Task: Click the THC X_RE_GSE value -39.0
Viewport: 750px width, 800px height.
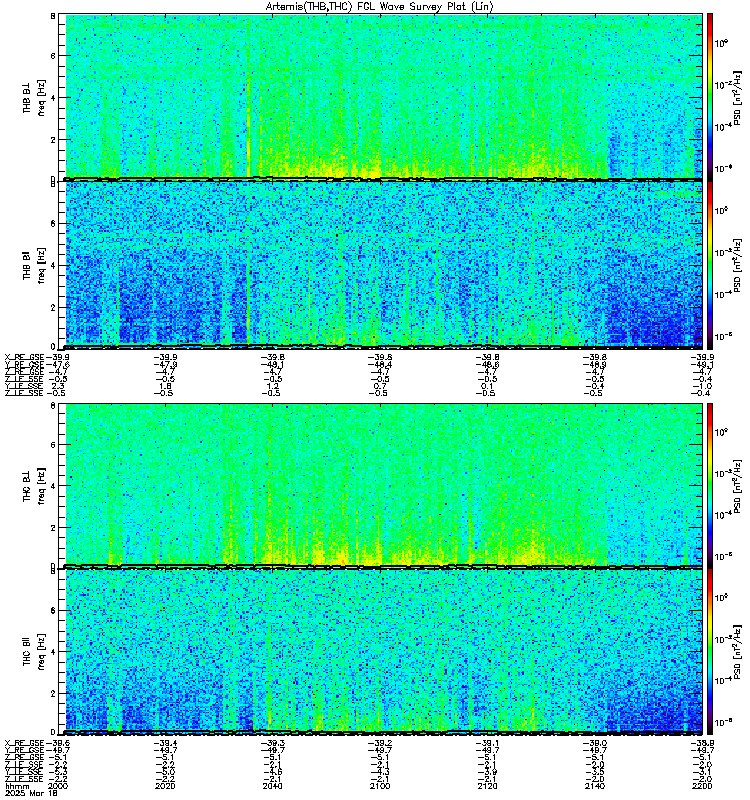Action: point(595,743)
